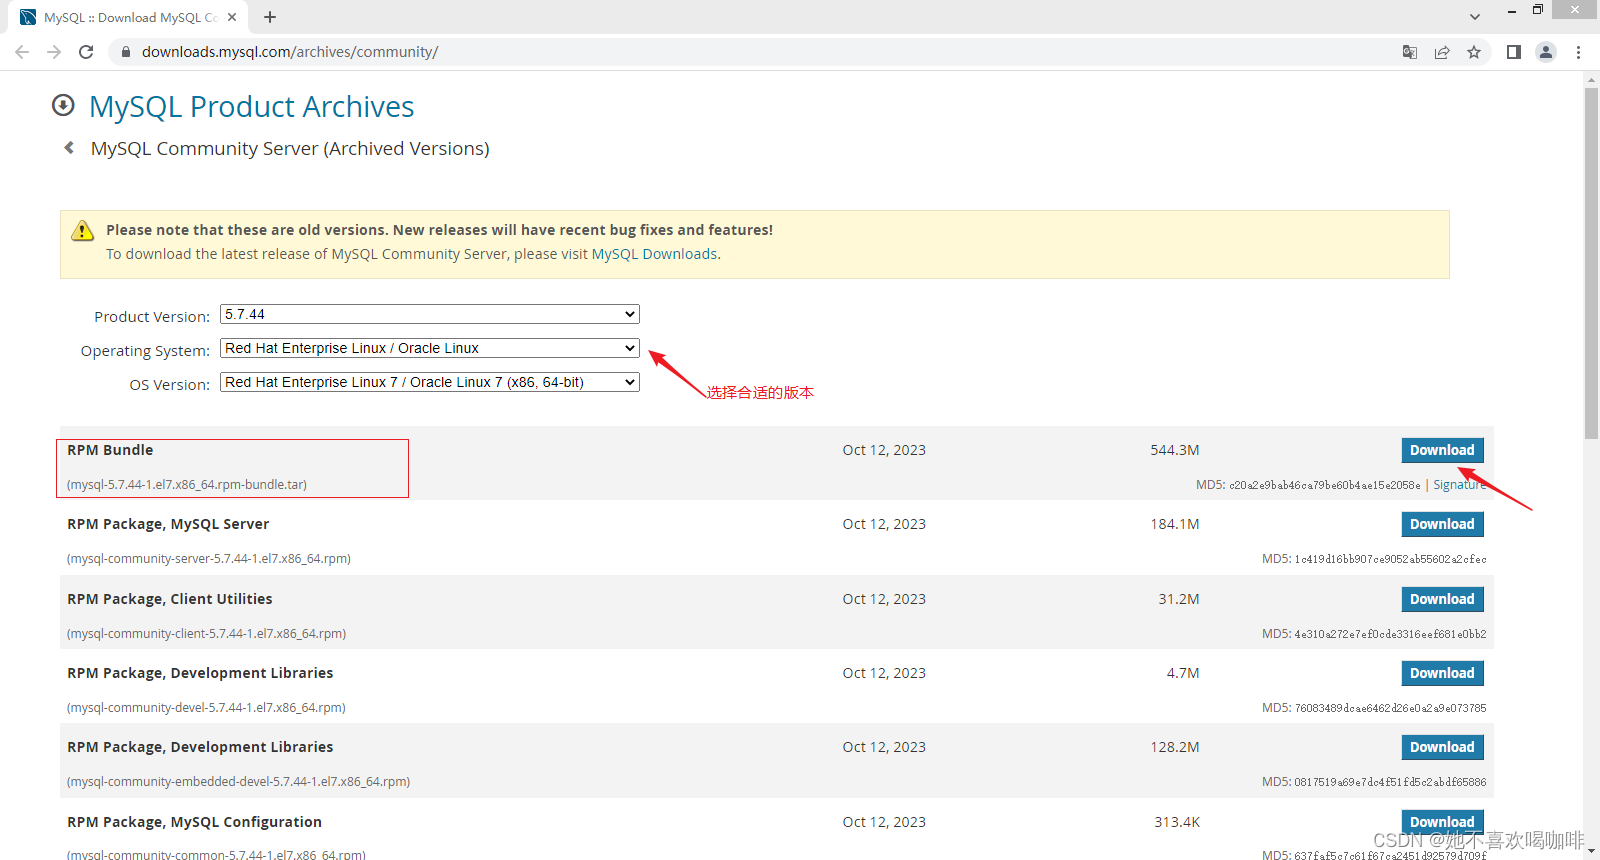Click the RPM Package, MySQL Server title

(168, 524)
